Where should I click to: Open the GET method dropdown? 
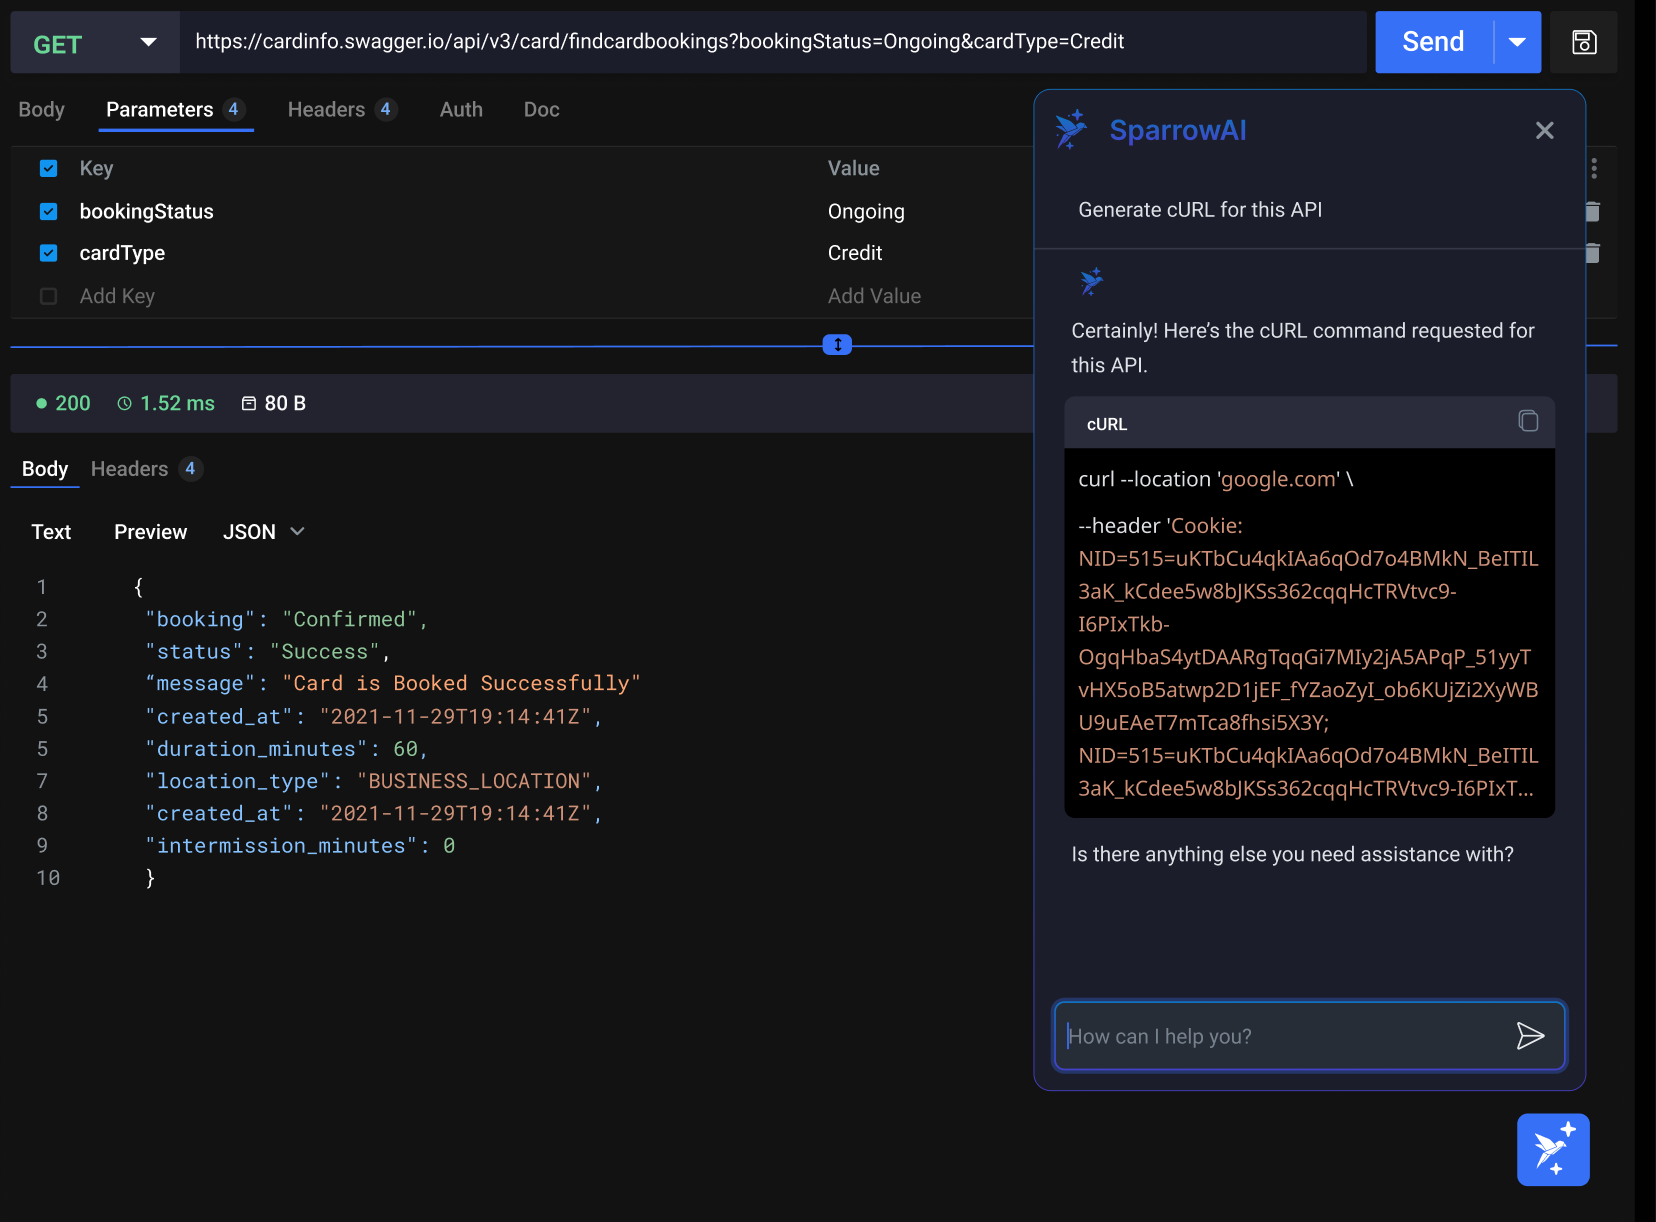(x=95, y=42)
